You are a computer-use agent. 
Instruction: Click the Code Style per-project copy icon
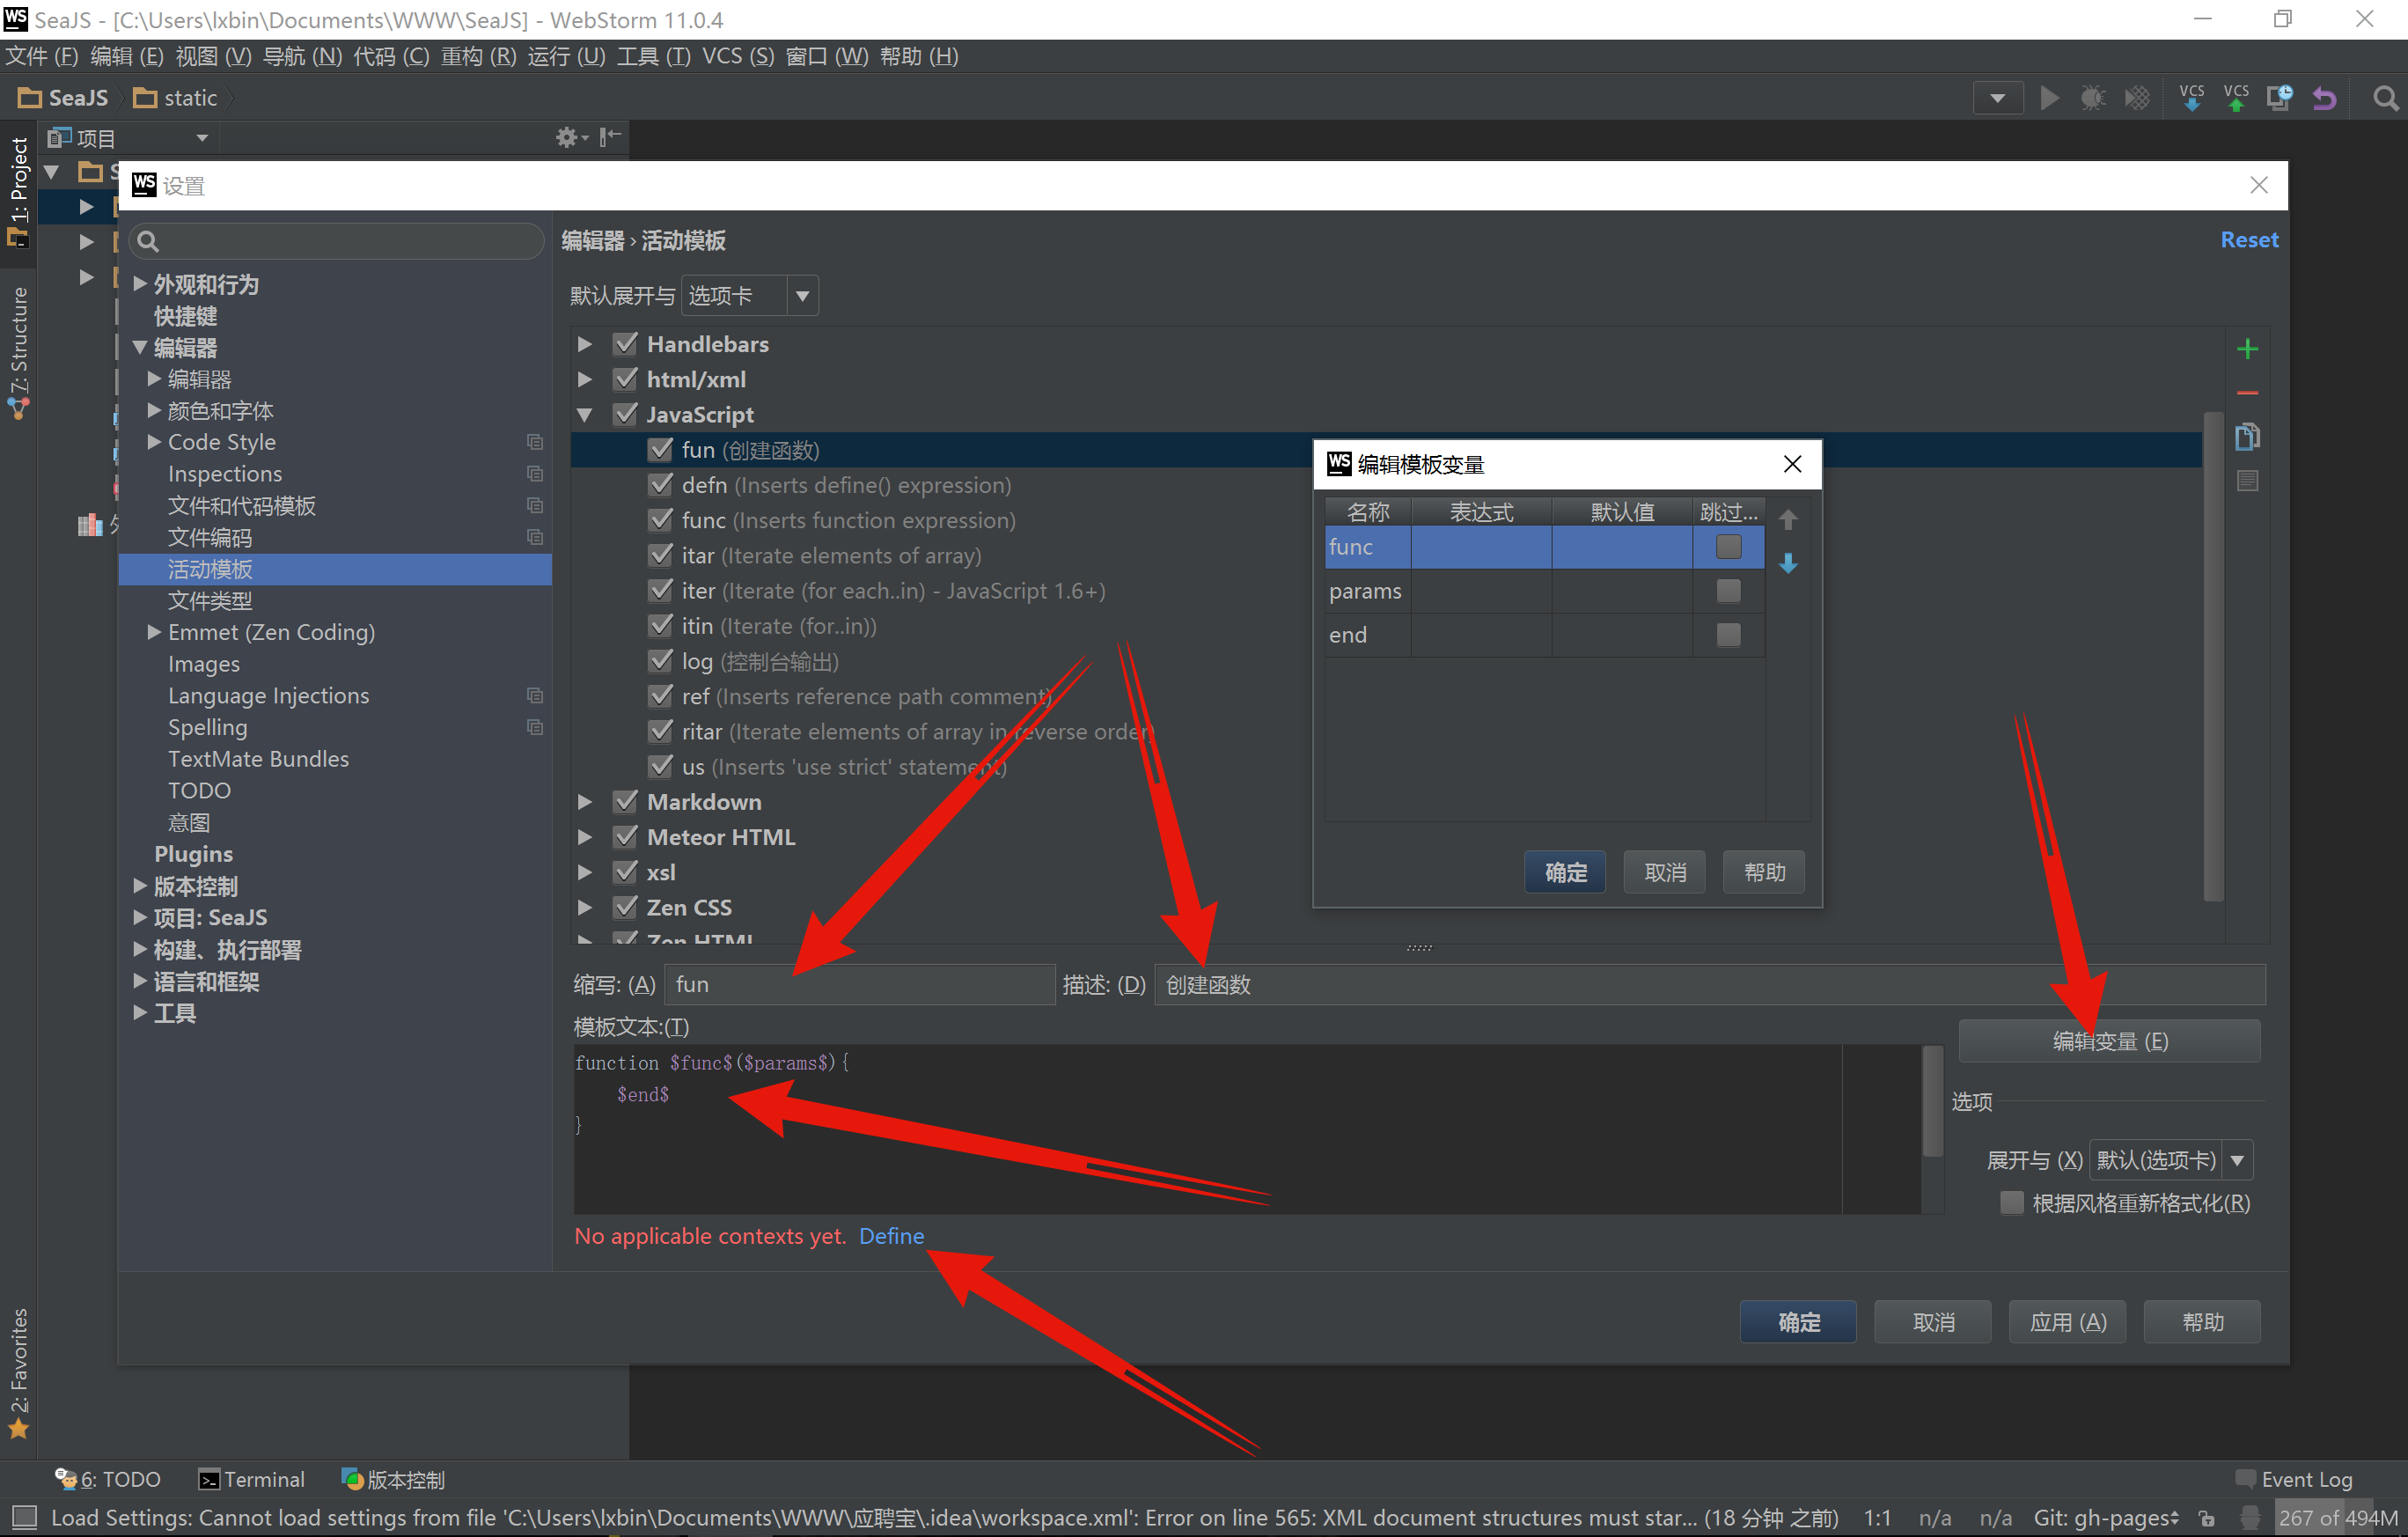pos(535,442)
